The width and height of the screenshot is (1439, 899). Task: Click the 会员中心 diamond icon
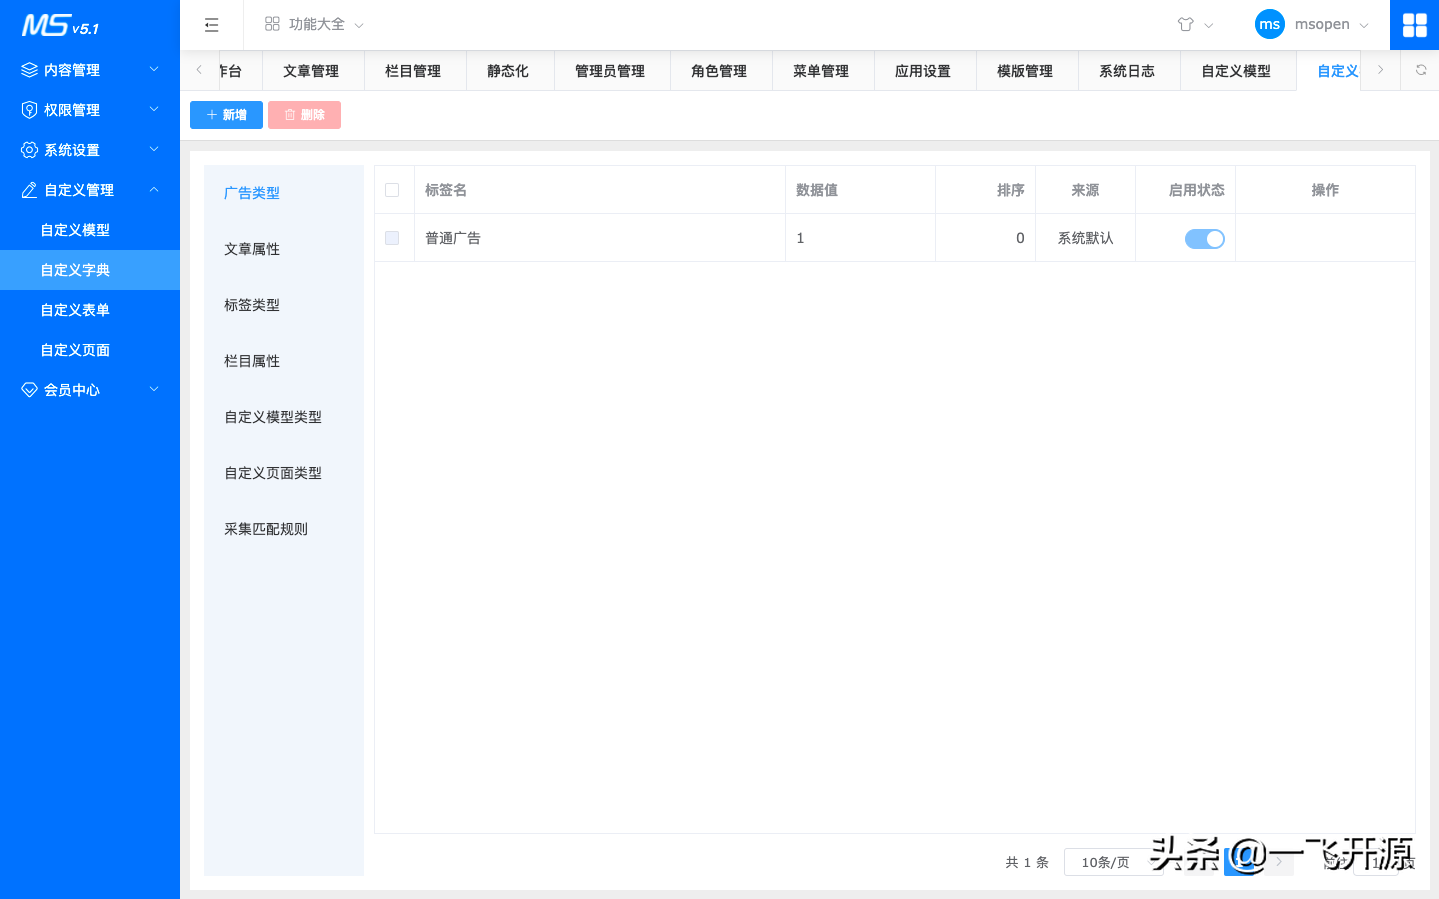[29, 389]
